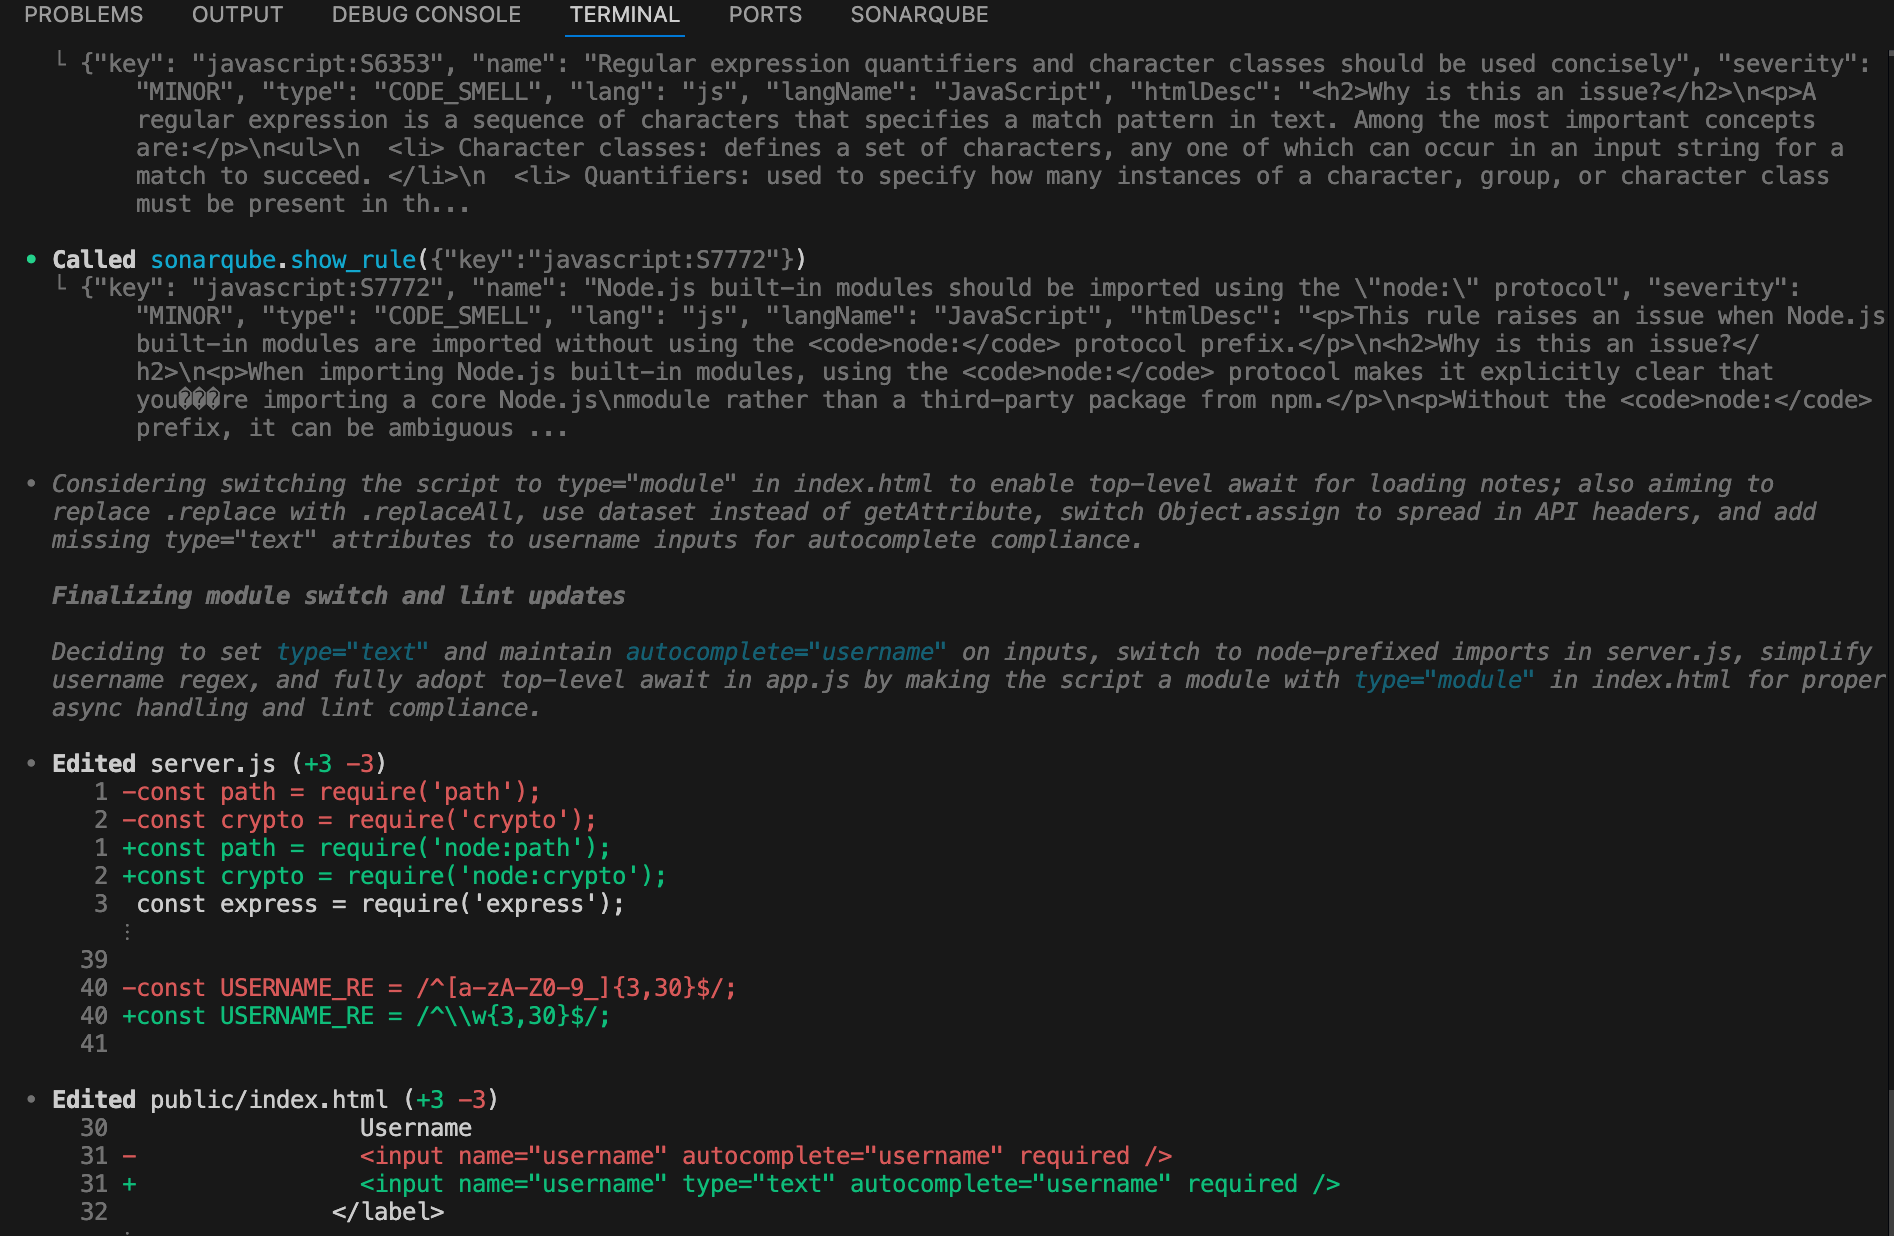Click the added require('node:path') line
Viewport: 1894px width, 1236px height.
coord(365,848)
